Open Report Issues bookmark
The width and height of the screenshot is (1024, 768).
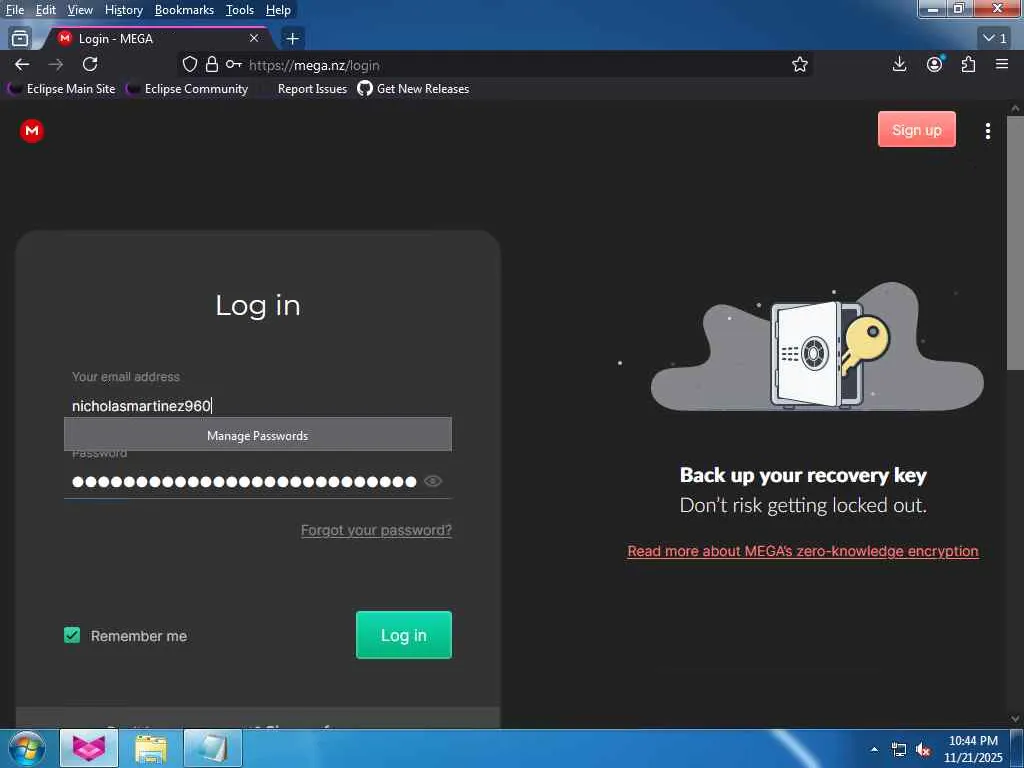pyautogui.click(x=312, y=89)
